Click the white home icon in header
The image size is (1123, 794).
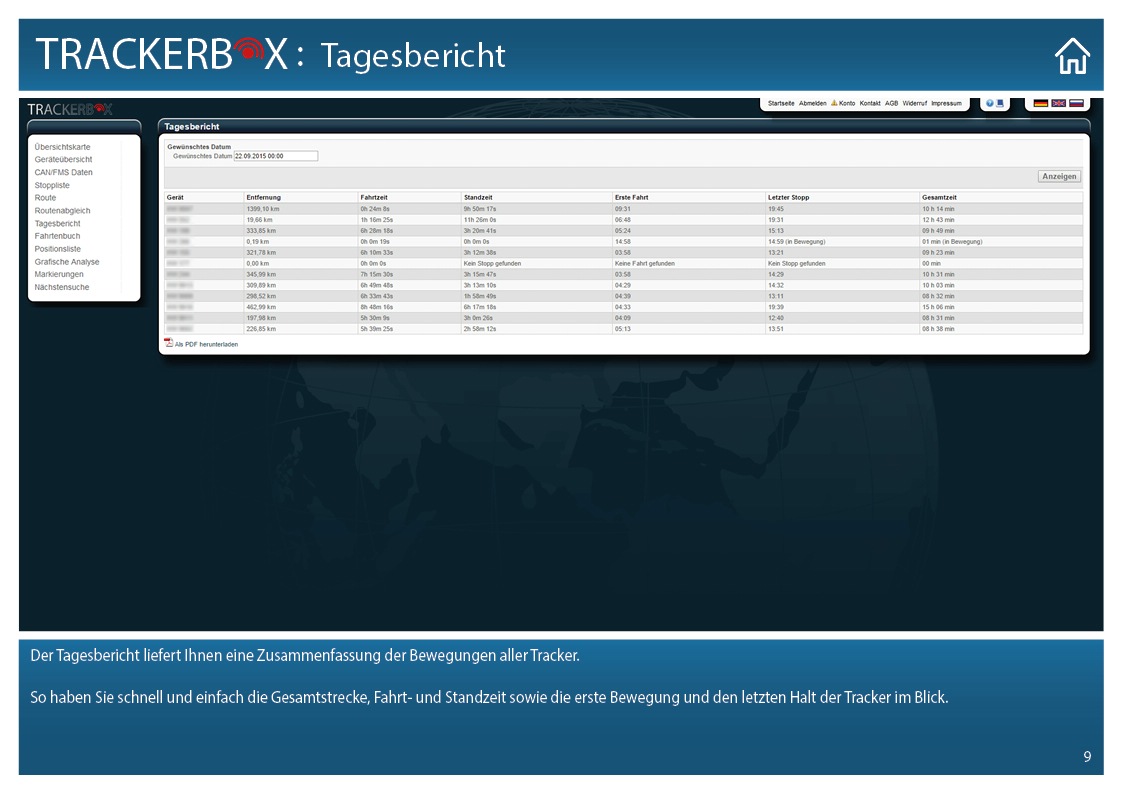1071,56
